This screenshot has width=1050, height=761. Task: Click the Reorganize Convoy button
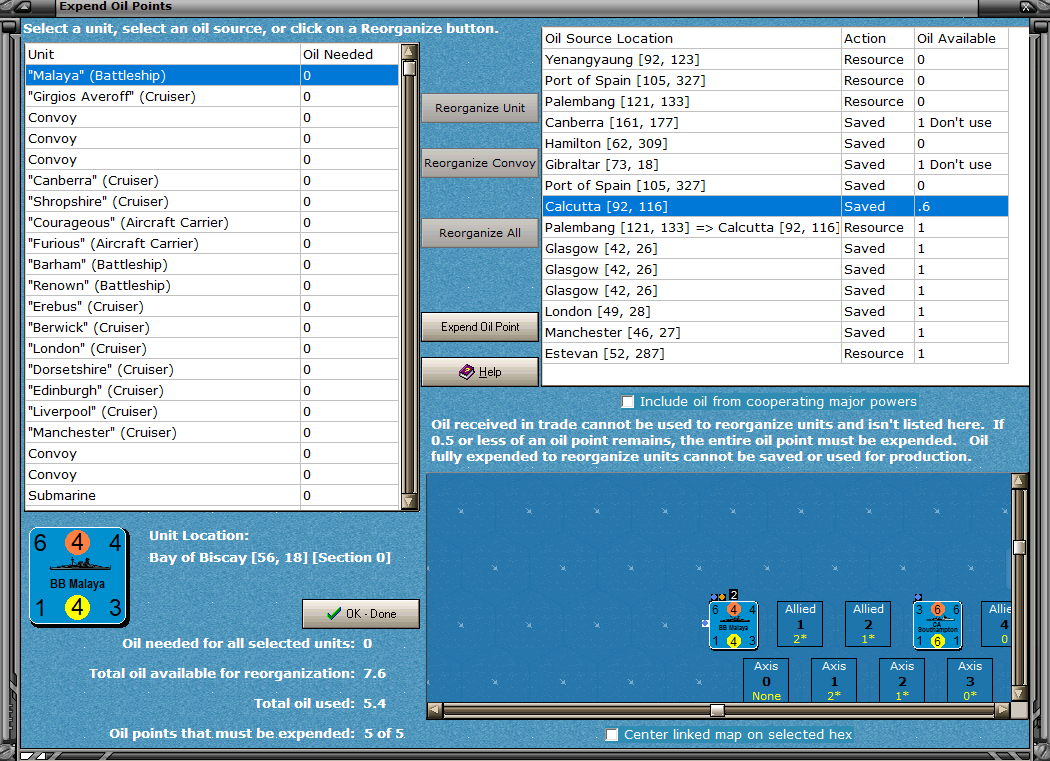[x=479, y=163]
